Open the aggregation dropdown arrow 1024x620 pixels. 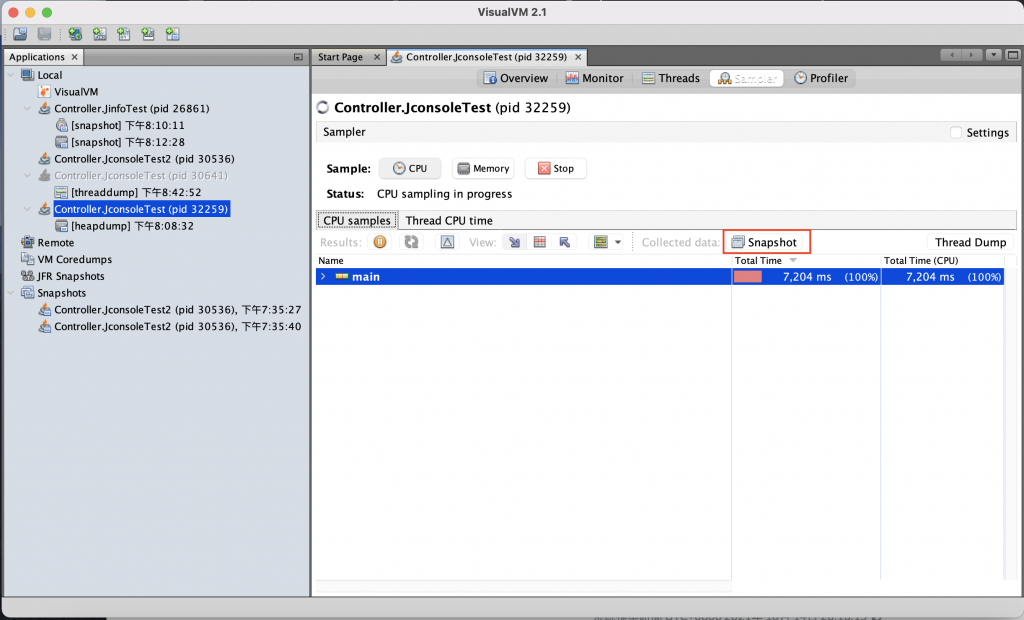coord(618,242)
